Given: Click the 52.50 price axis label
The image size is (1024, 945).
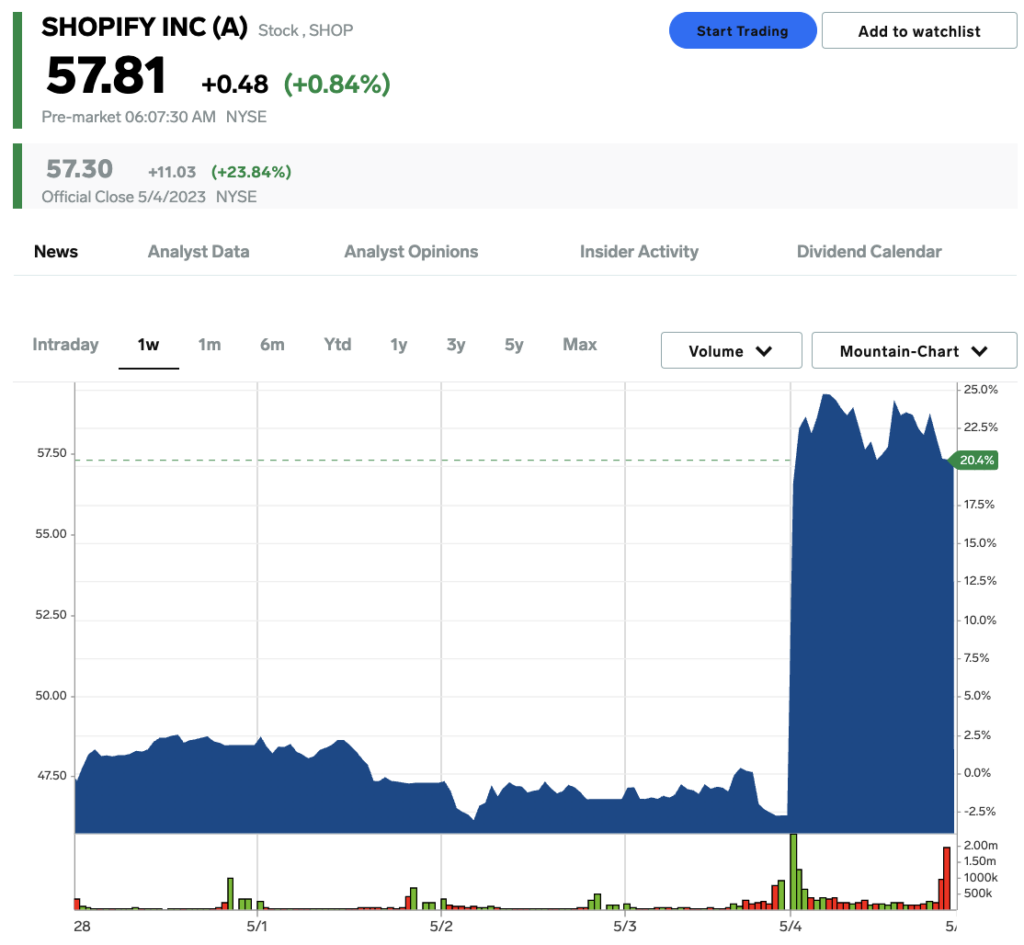Looking at the screenshot, I should 51,615.
